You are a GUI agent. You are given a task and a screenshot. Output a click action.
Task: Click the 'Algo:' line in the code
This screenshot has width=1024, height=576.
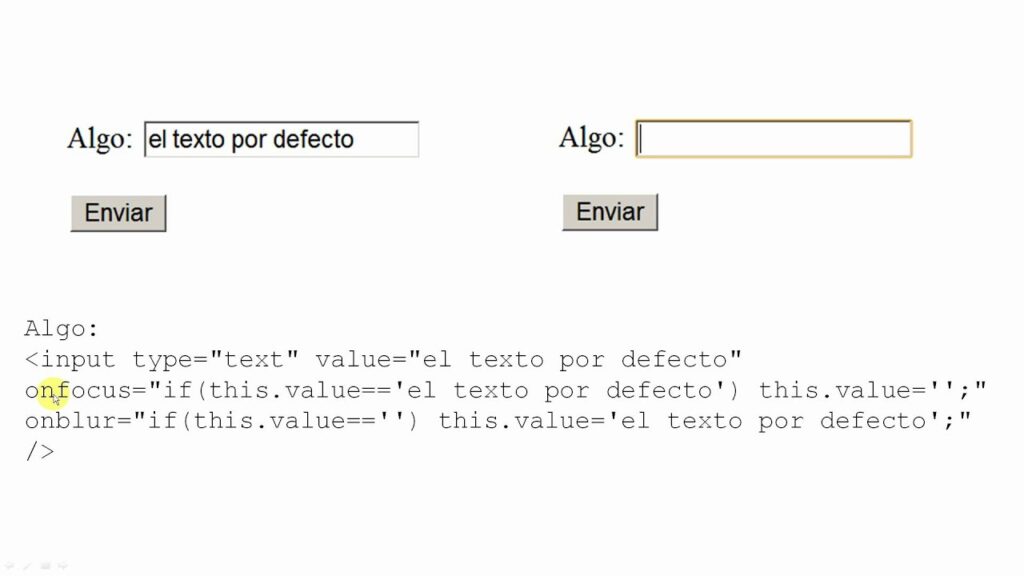click(x=62, y=329)
